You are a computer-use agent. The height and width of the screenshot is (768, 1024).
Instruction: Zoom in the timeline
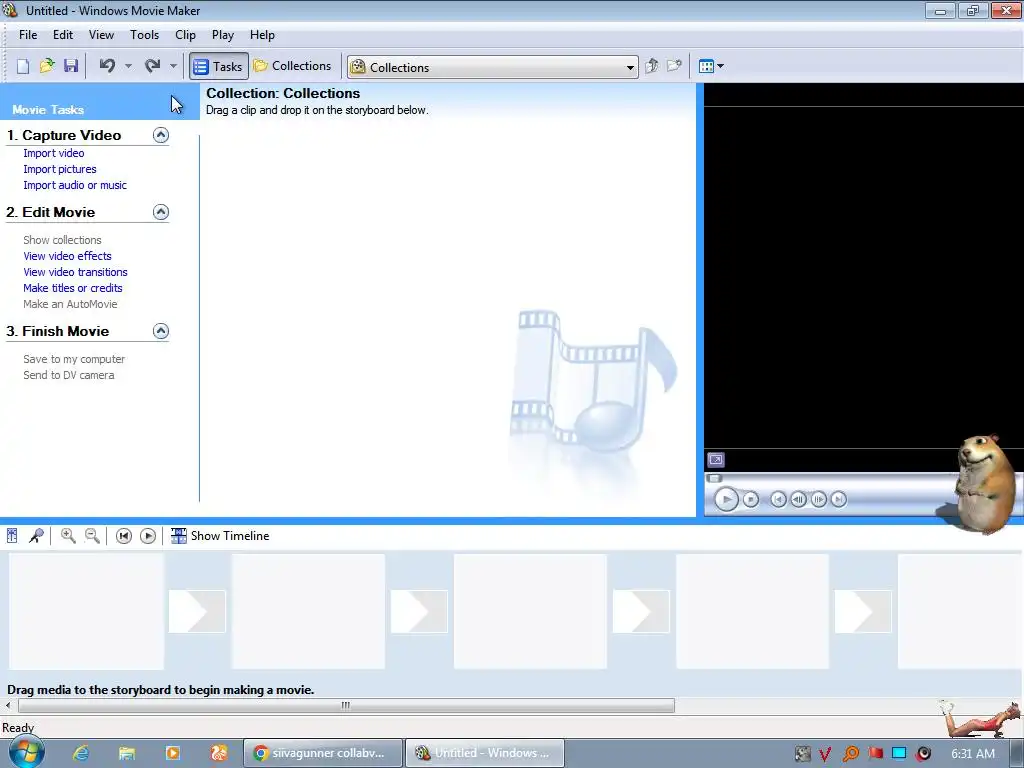68,536
